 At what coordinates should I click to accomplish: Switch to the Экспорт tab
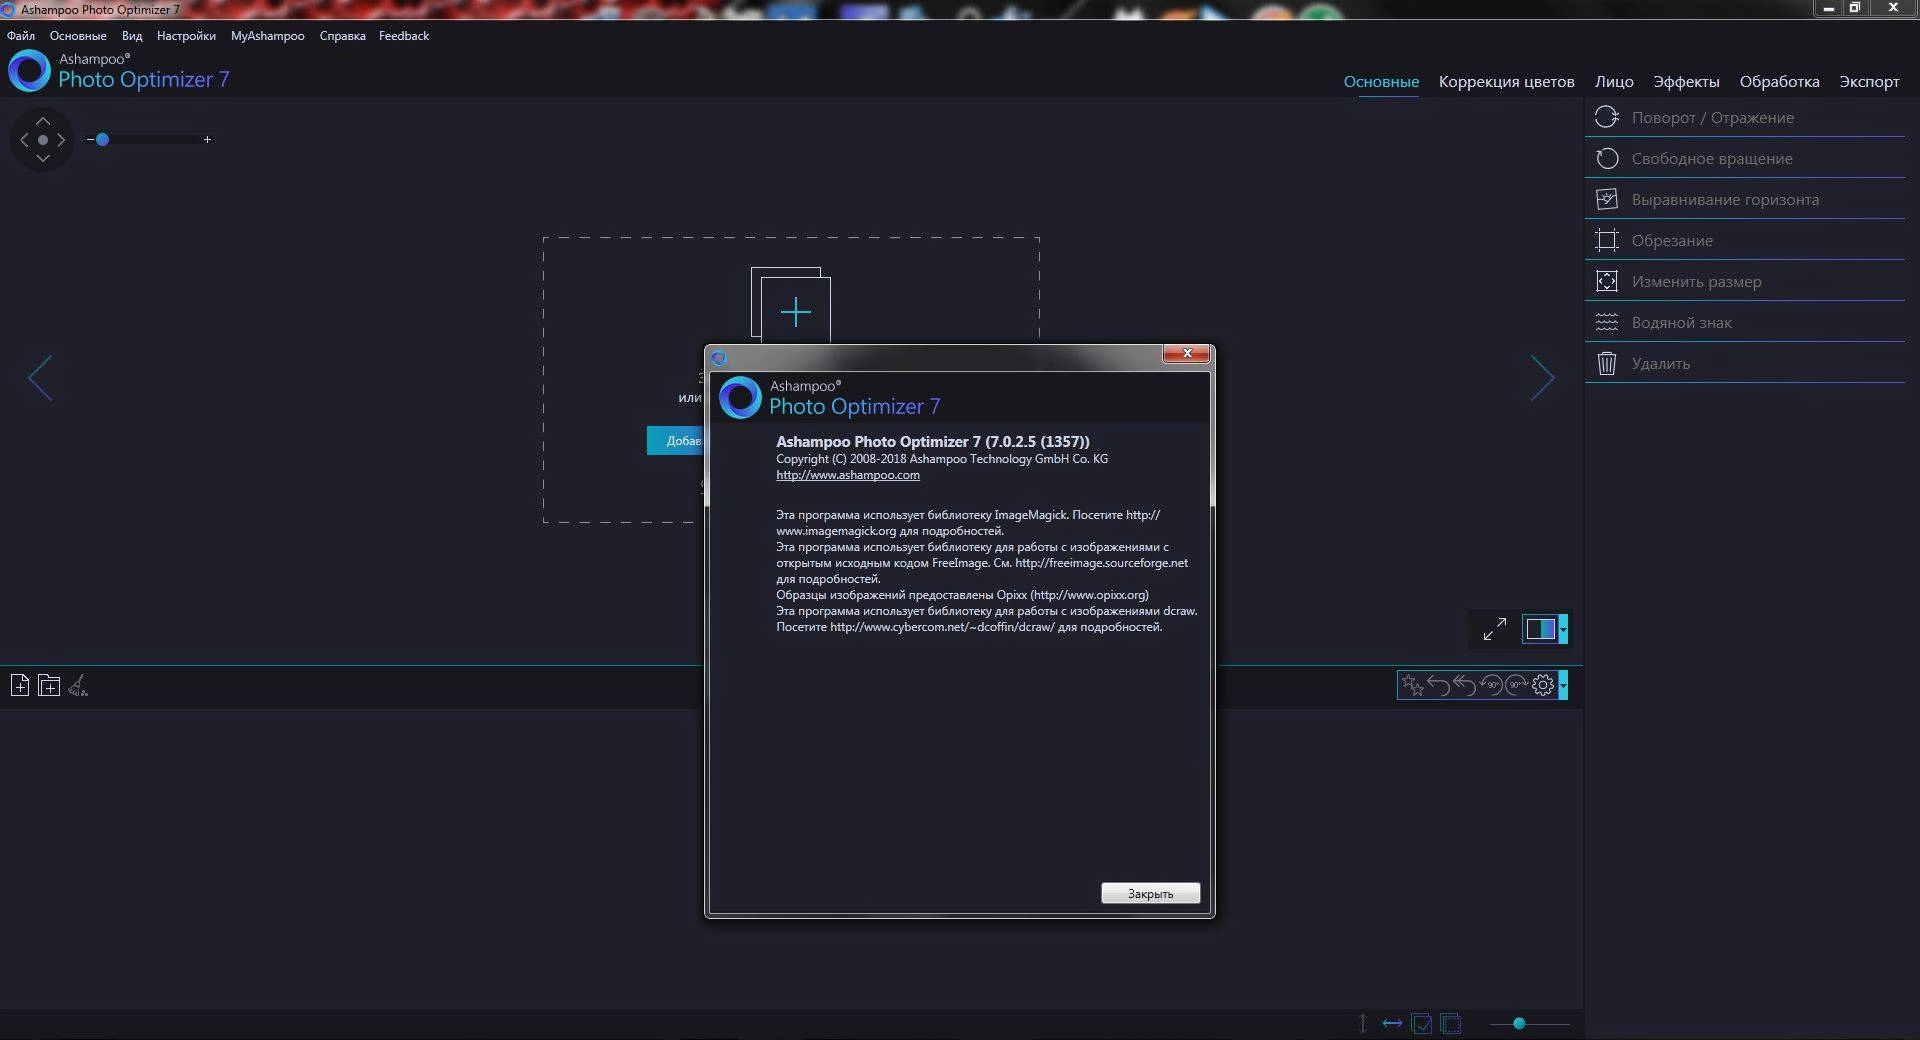[1869, 81]
